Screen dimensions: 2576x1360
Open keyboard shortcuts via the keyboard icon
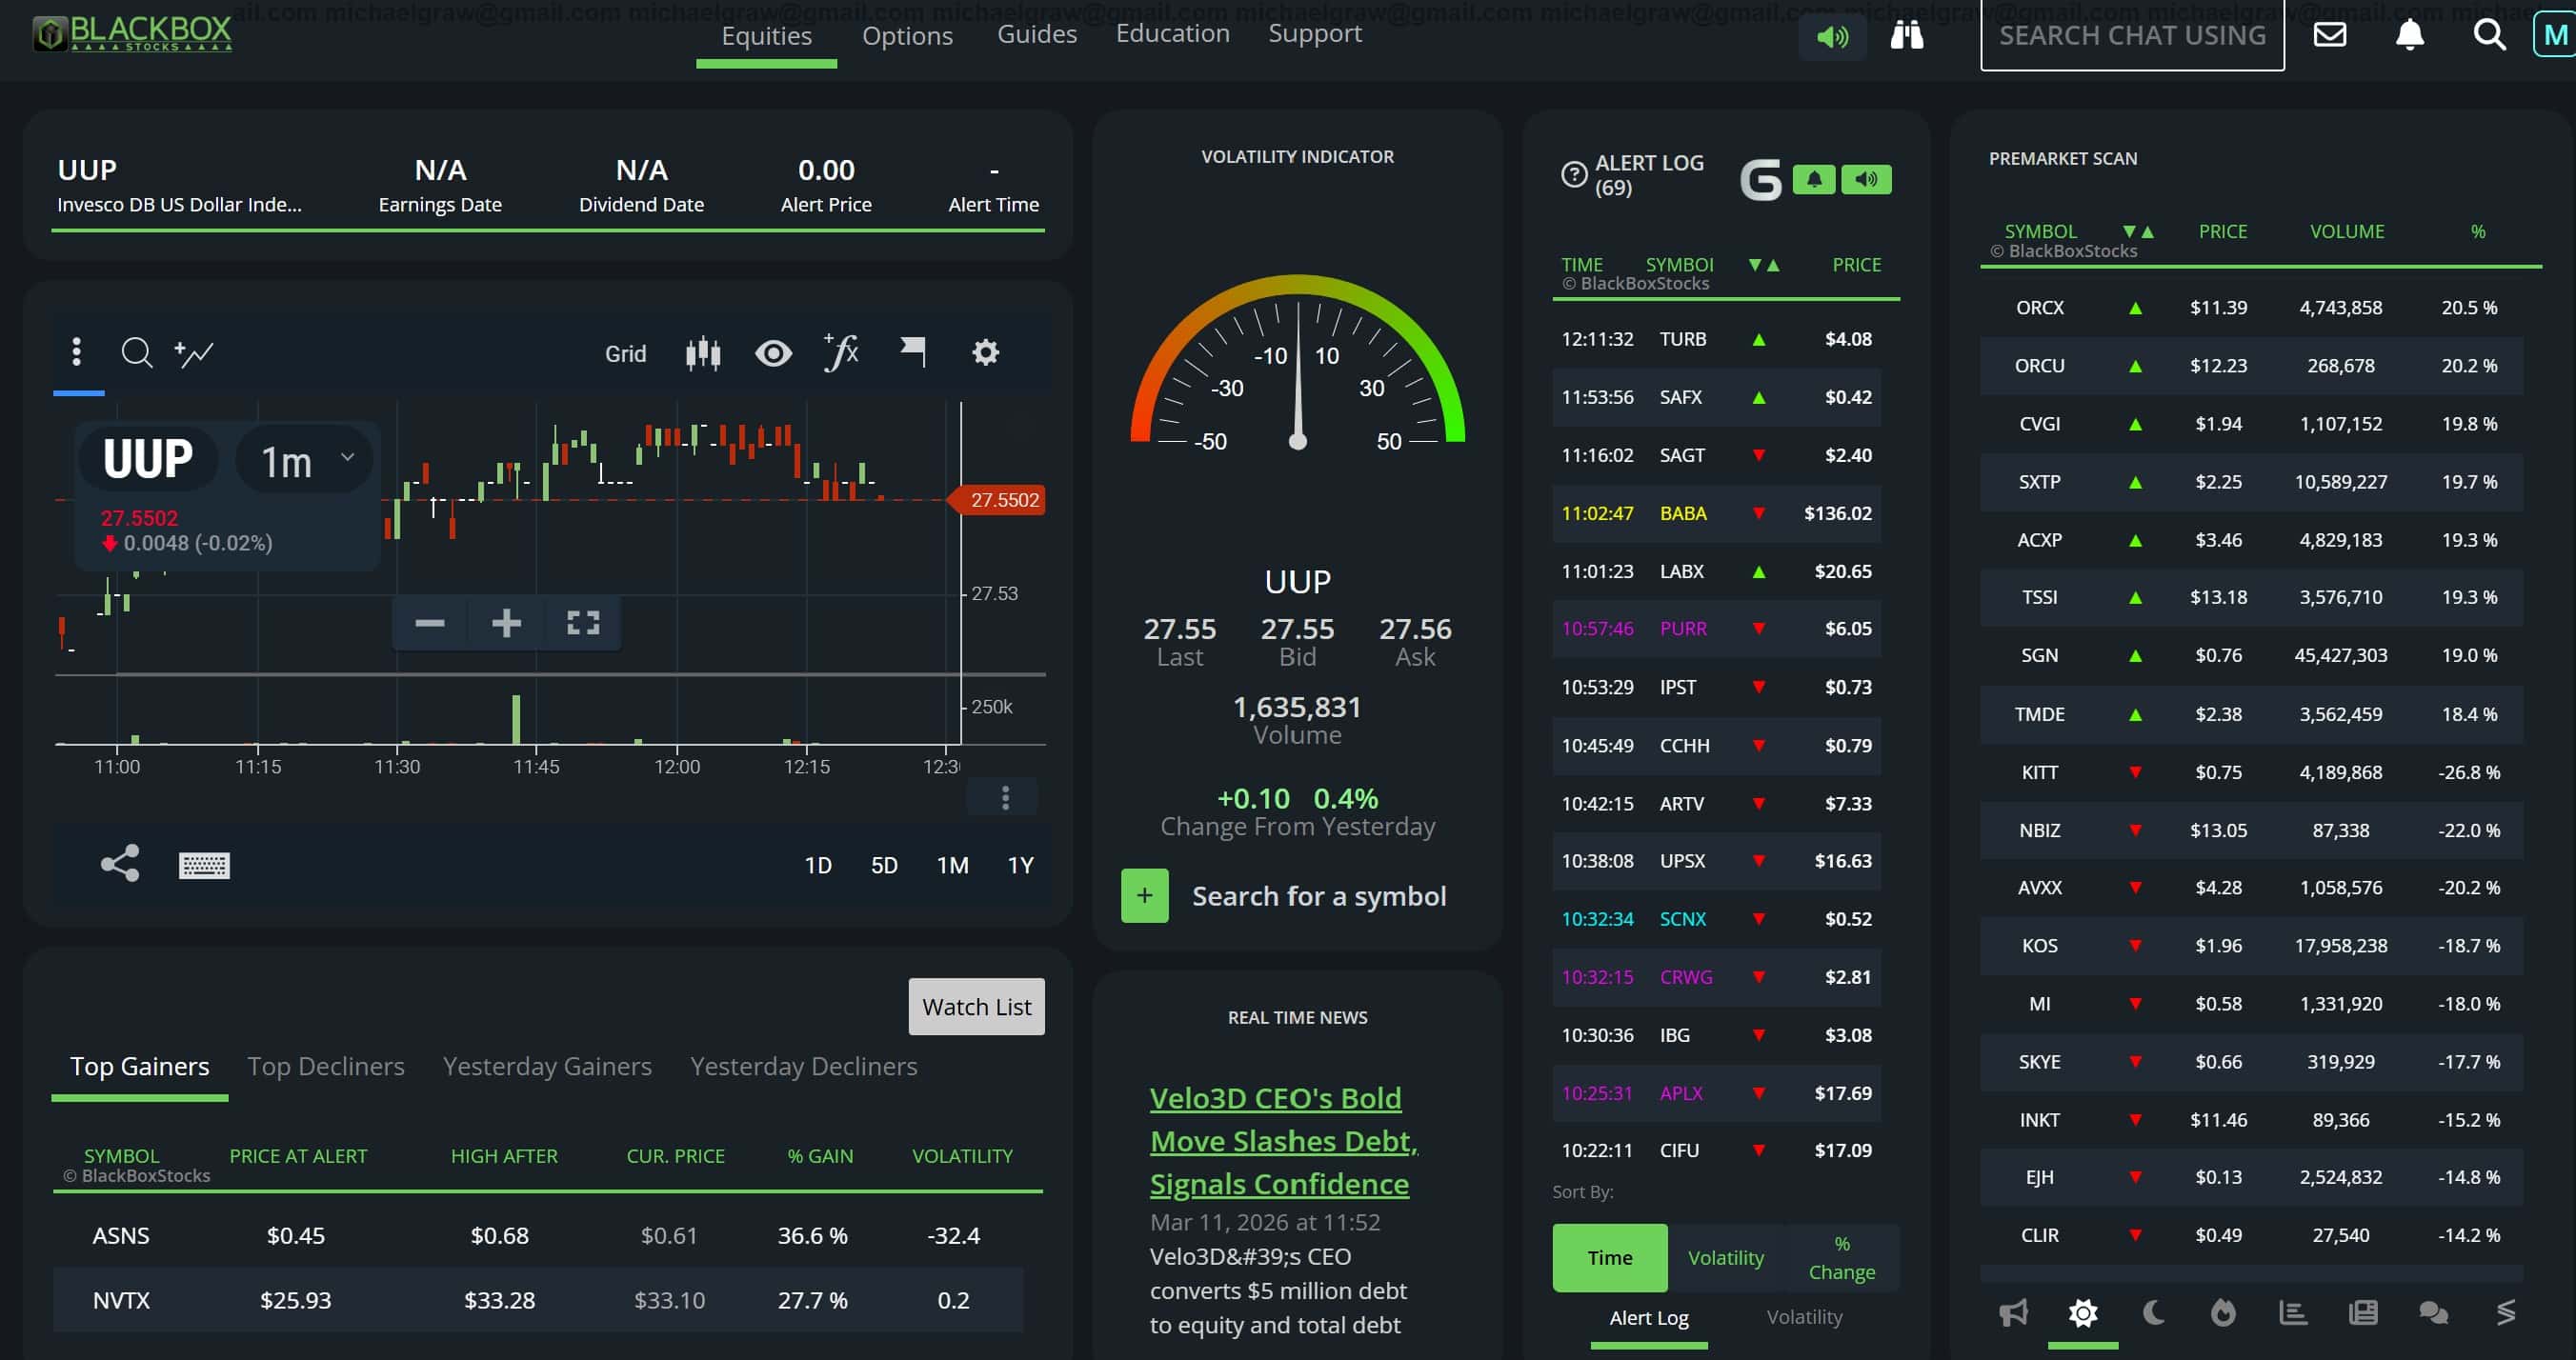click(203, 865)
